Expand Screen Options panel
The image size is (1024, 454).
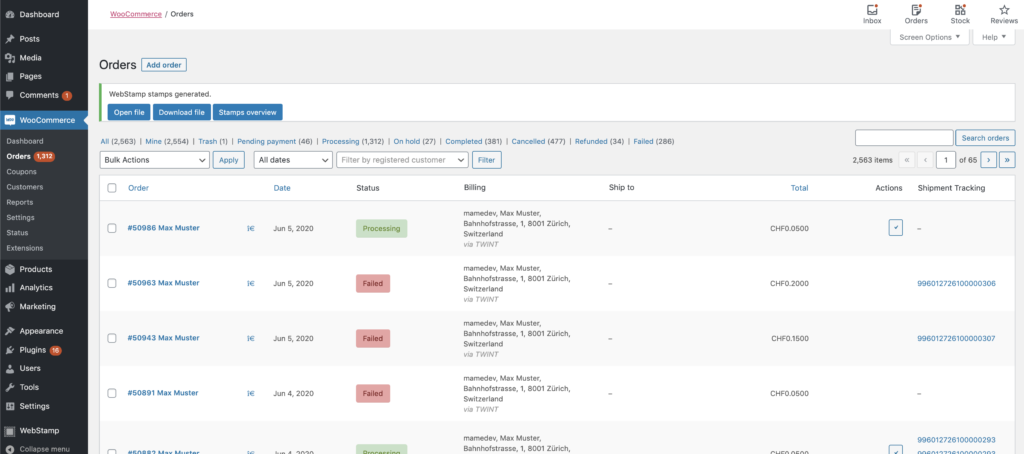[x=929, y=37]
